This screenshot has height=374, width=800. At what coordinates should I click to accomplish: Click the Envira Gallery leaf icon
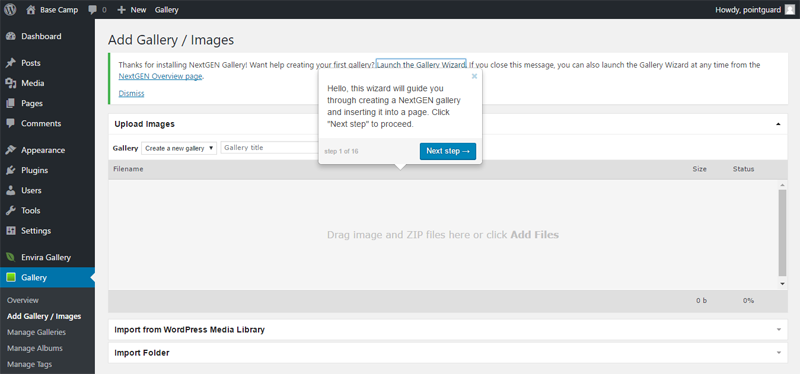10,258
